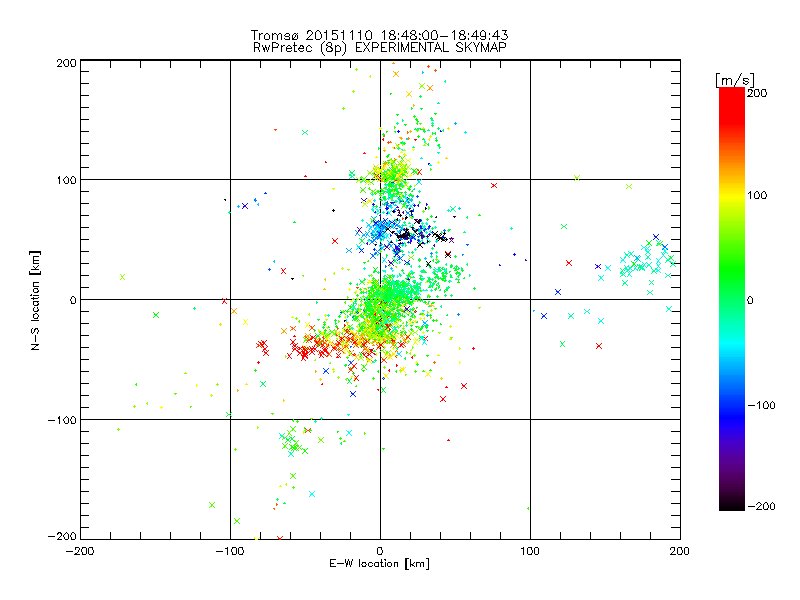800x600 pixels.
Task: Click the colorbar tick label '0'
Action: tap(750, 301)
